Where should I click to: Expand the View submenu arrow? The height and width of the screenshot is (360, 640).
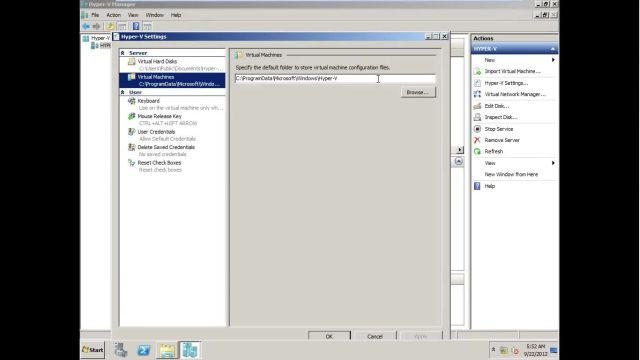coord(553,163)
